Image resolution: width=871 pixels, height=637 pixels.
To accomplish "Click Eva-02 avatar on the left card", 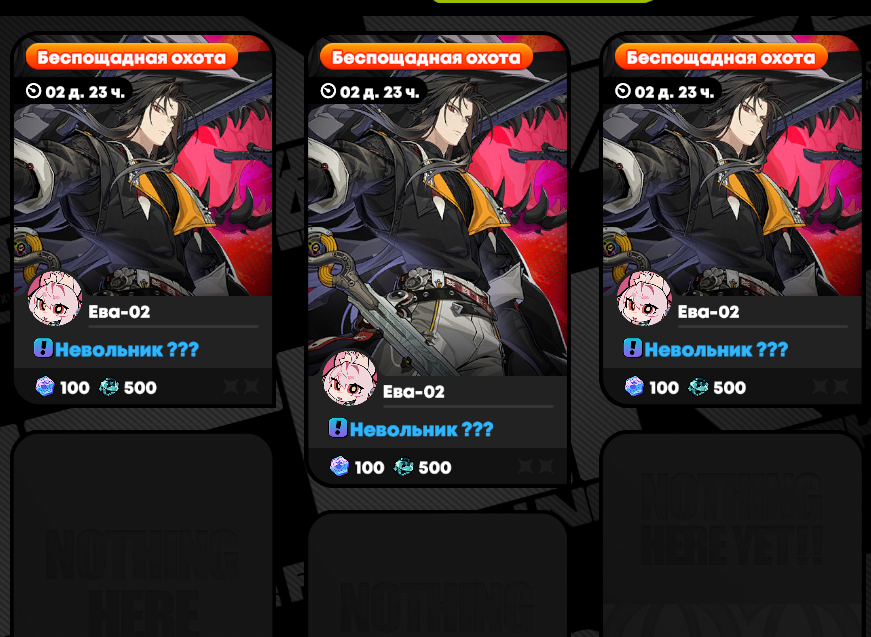I will 55,298.
